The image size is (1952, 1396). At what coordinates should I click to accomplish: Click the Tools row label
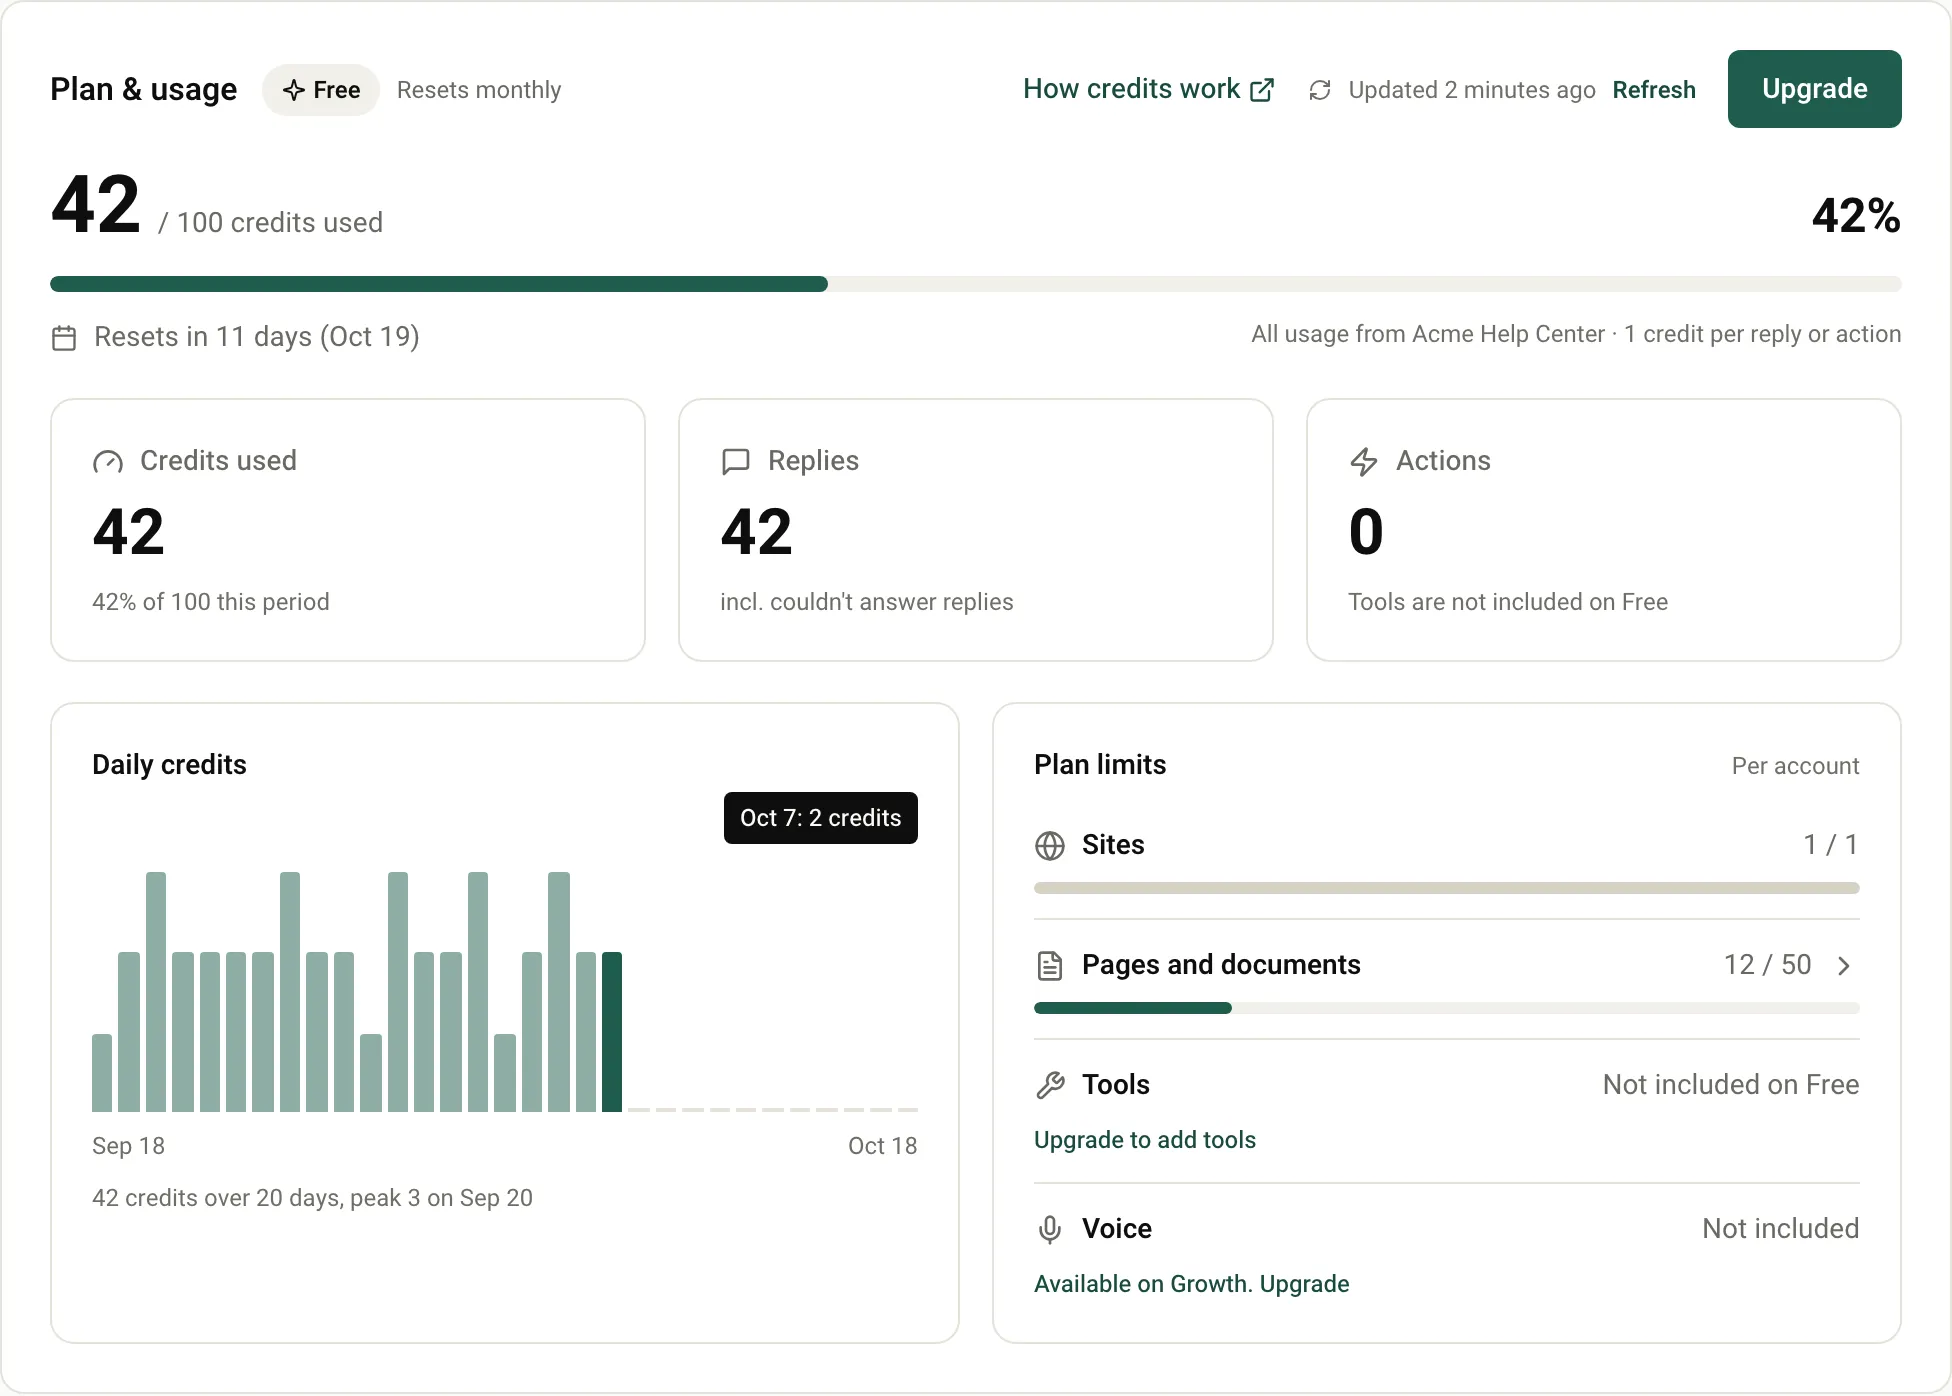click(x=1116, y=1085)
